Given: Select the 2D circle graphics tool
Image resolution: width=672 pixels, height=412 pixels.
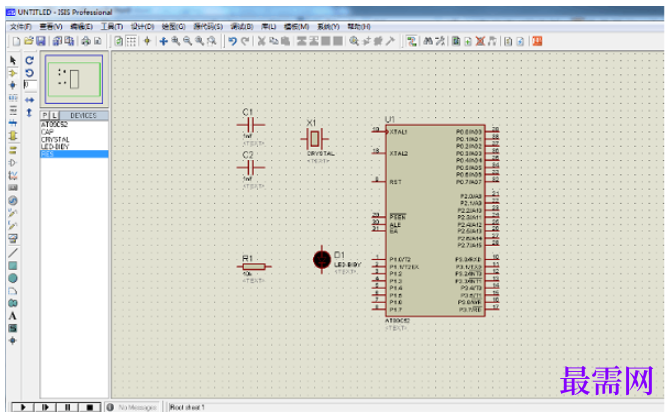Looking at the screenshot, I should pyautogui.click(x=13, y=278).
